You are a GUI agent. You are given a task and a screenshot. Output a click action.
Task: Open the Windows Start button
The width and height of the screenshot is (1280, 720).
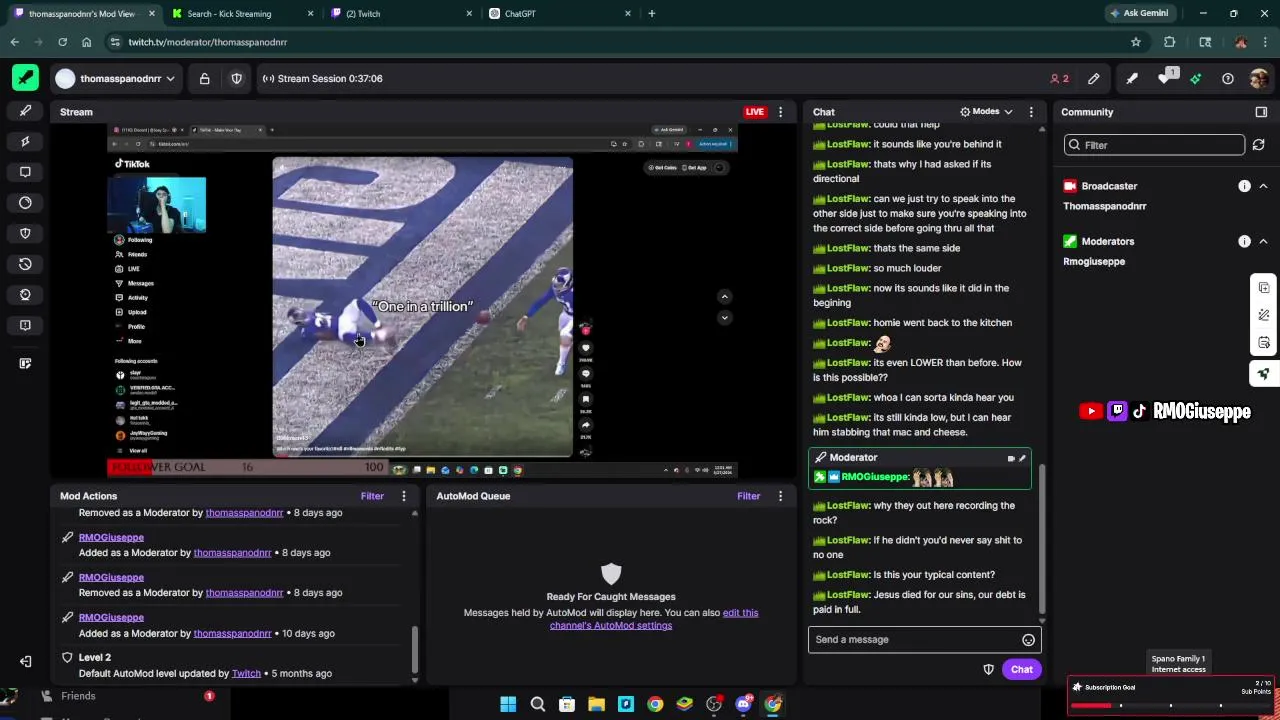(508, 704)
